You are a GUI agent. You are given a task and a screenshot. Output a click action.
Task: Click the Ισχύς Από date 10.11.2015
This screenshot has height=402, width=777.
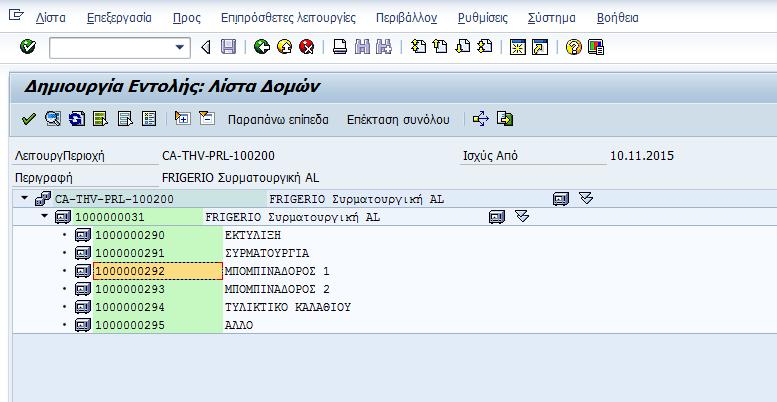click(642, 156)
